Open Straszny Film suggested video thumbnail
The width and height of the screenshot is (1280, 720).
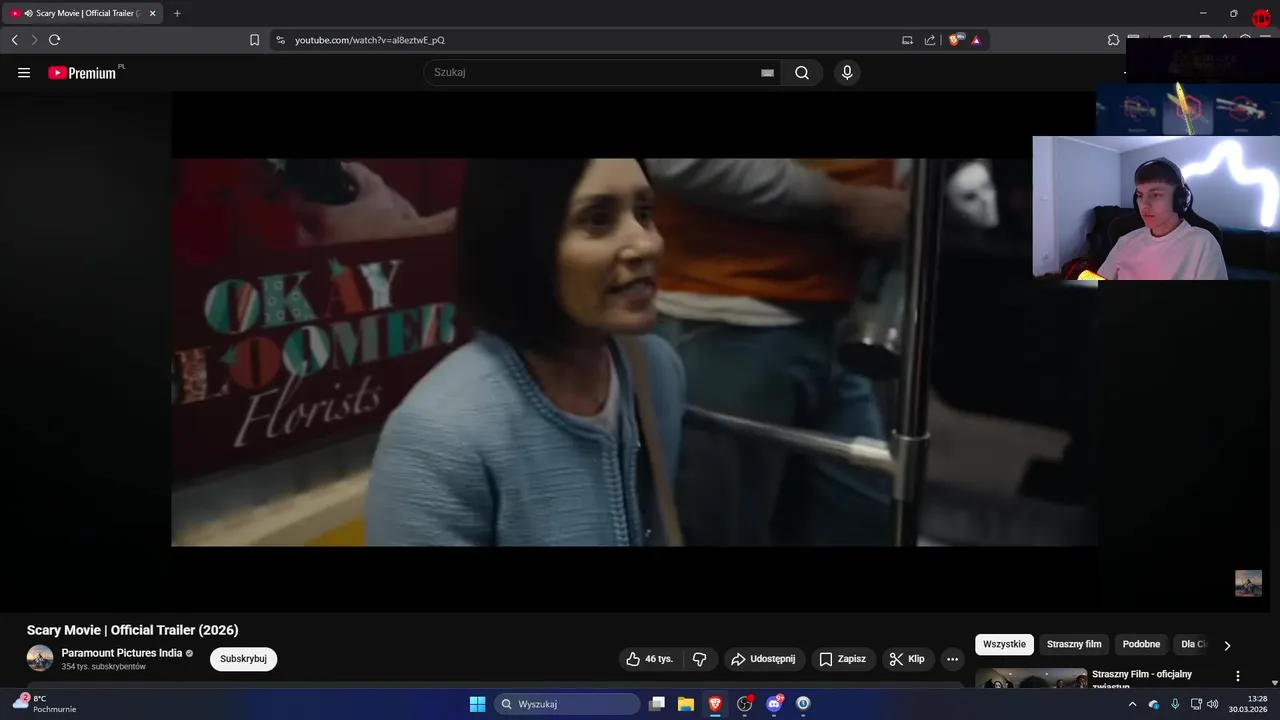click(1031, 679)
